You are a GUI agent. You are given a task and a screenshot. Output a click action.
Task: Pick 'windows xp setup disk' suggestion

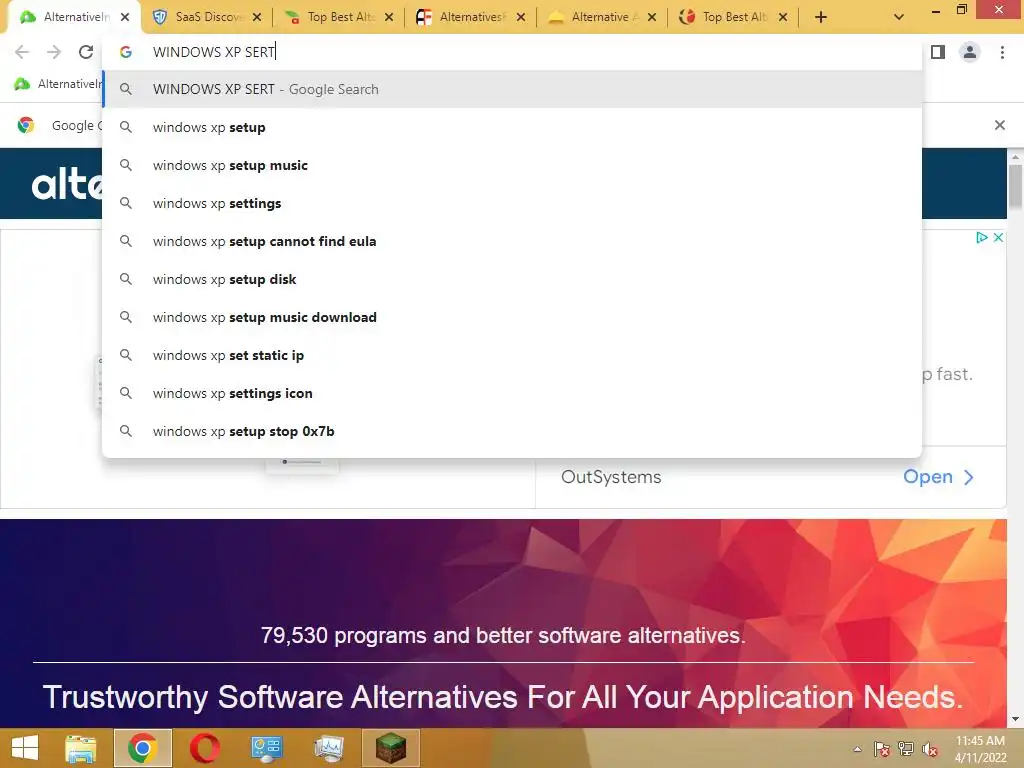513,279
